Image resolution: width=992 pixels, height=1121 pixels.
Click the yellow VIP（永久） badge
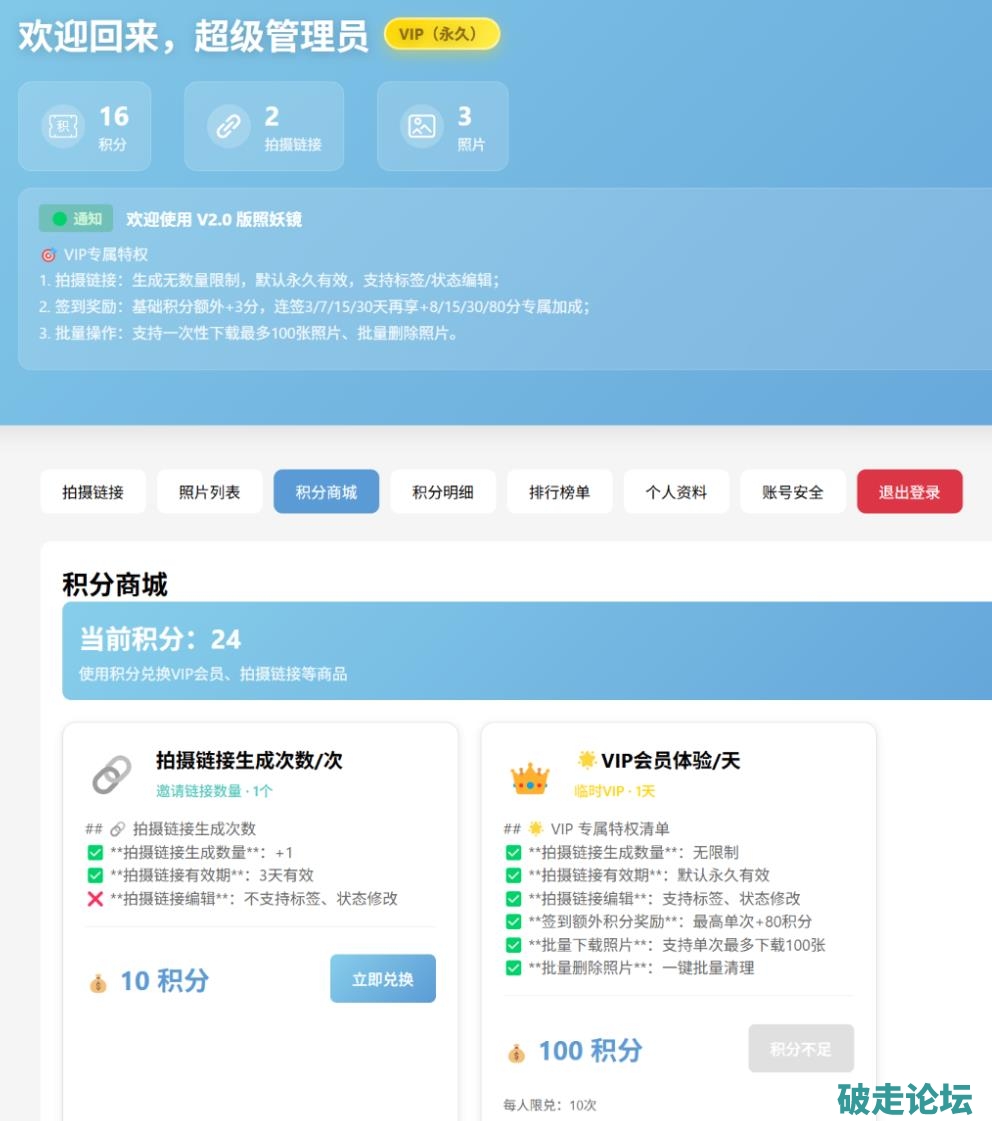441,35
